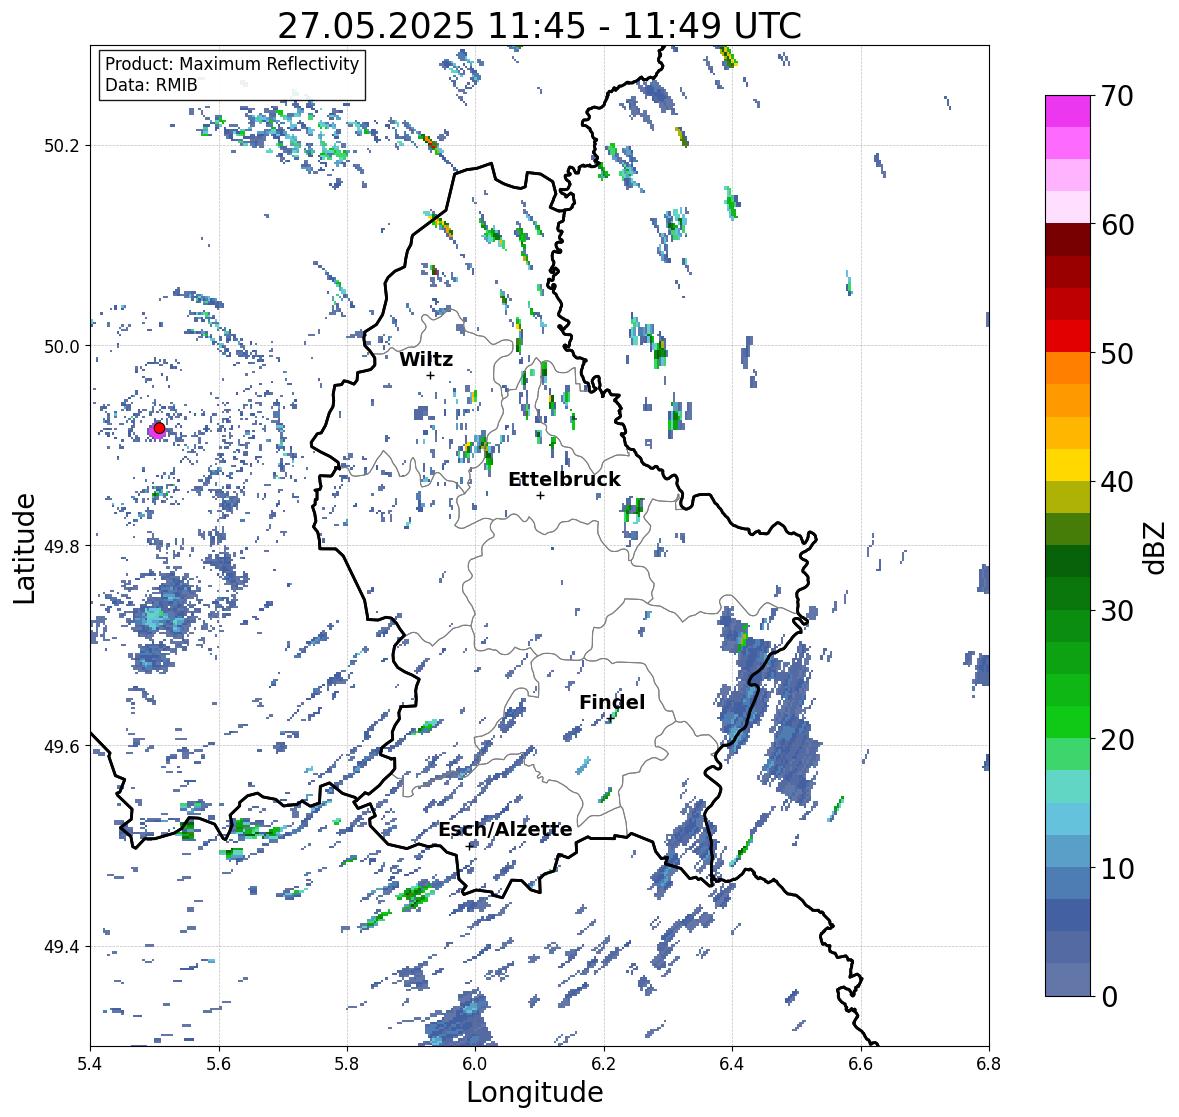Click the 6.0 longitude tick label
Viewport: 1179px width, 1117px height.
click(475, 1064)
